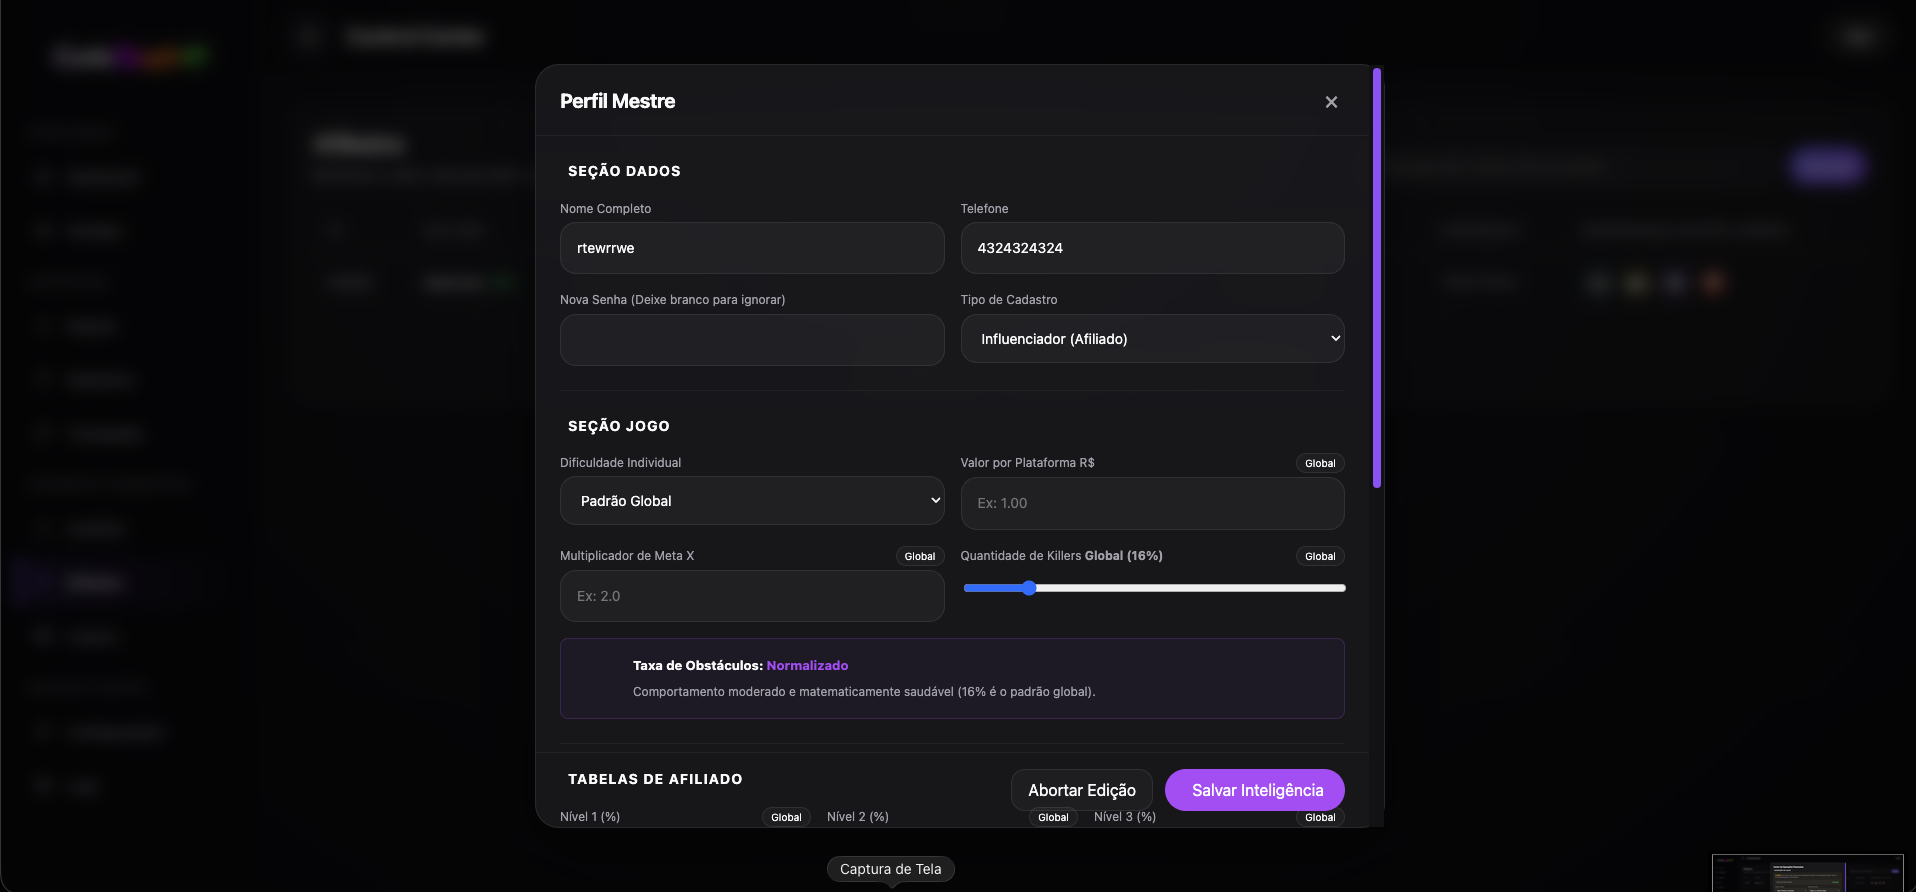Toggle the Global badge for Quantidade de Killers
The width and height of the screenshot is (1916, 892).
click(x=1320, y=556)
